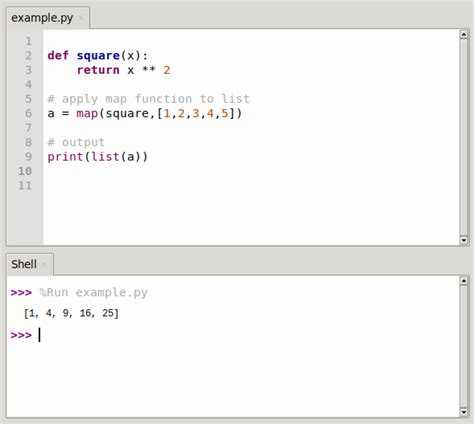
Task: Click line number 4 in gutter
Action: point(28,84)
